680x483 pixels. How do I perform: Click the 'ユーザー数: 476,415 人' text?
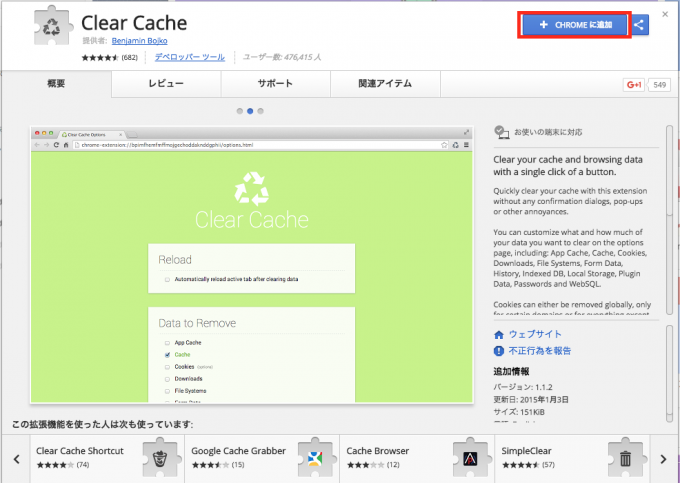point(282,57)
